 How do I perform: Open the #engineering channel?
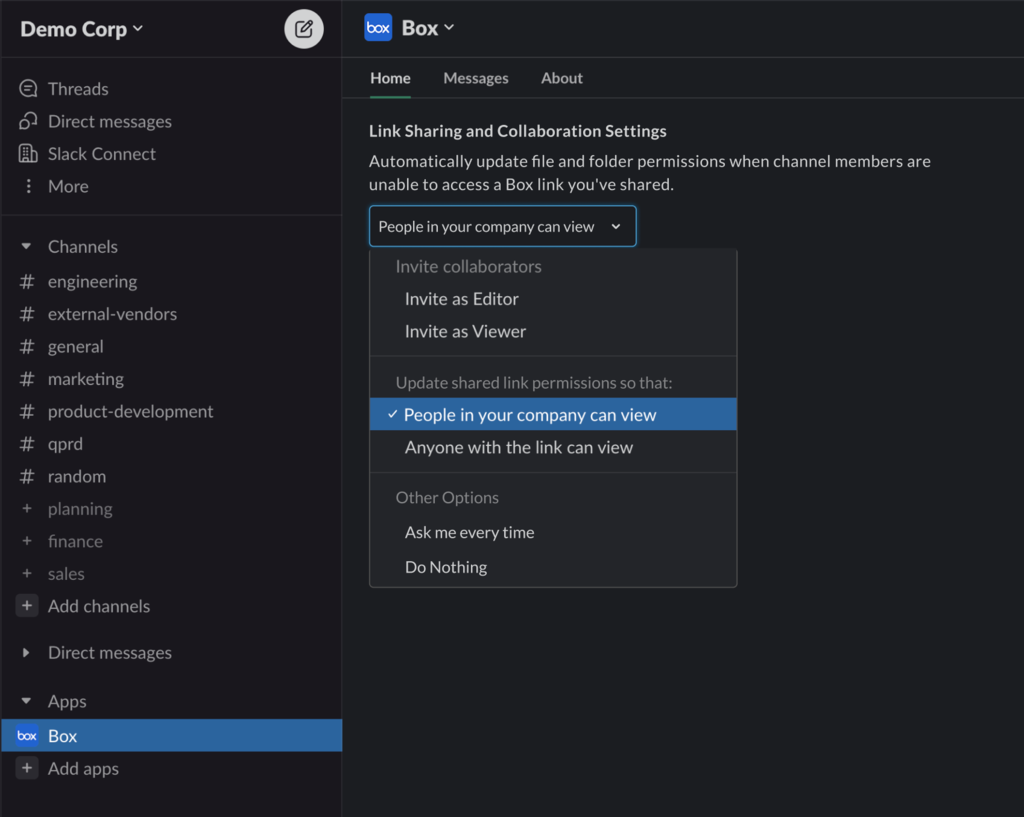click(92, 282)
